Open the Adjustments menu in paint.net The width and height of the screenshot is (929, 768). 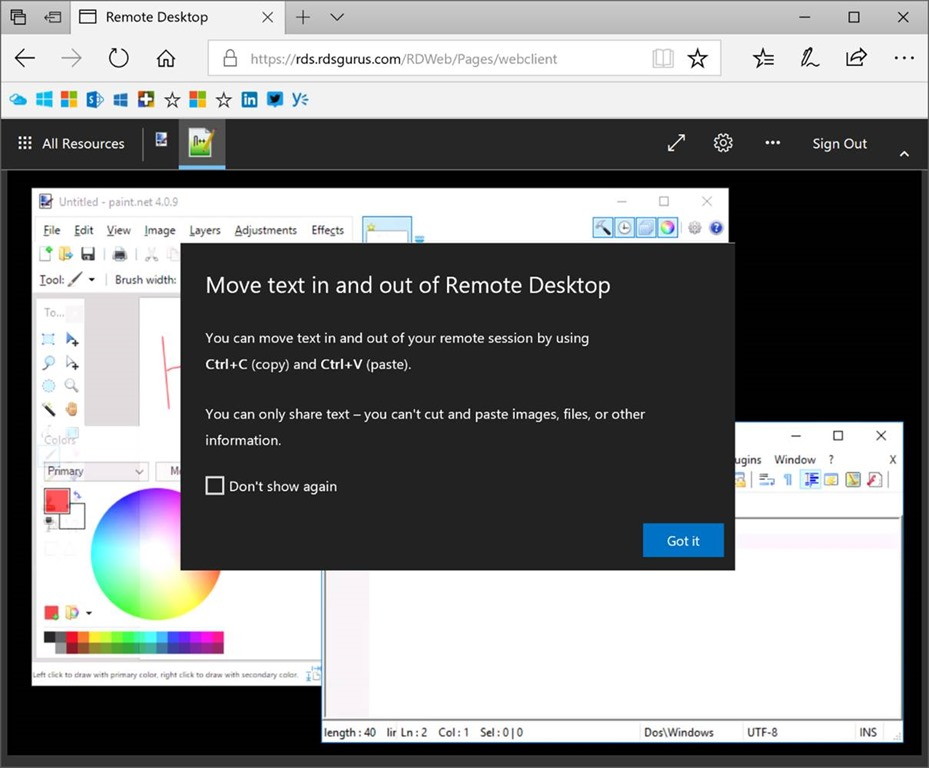[265, 230]
